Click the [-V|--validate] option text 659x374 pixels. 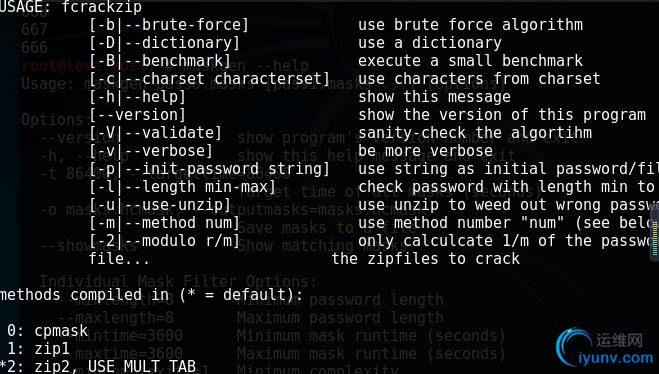pyautogui.click(x=156, y=133)
